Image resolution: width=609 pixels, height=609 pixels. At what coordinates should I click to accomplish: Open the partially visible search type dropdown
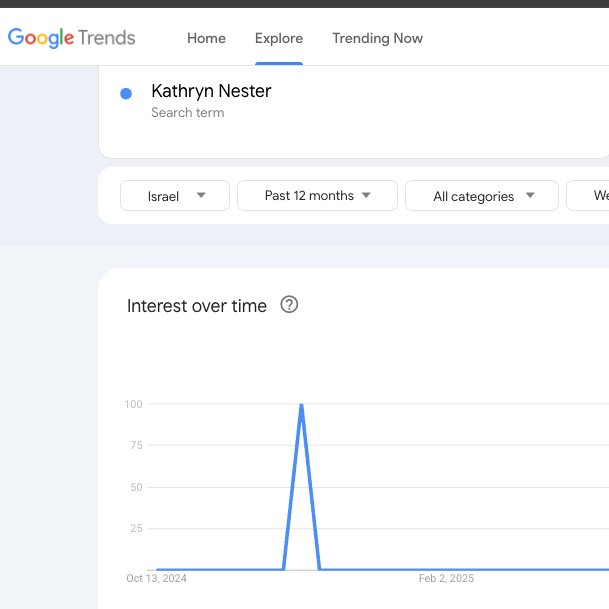pos(590,196)
